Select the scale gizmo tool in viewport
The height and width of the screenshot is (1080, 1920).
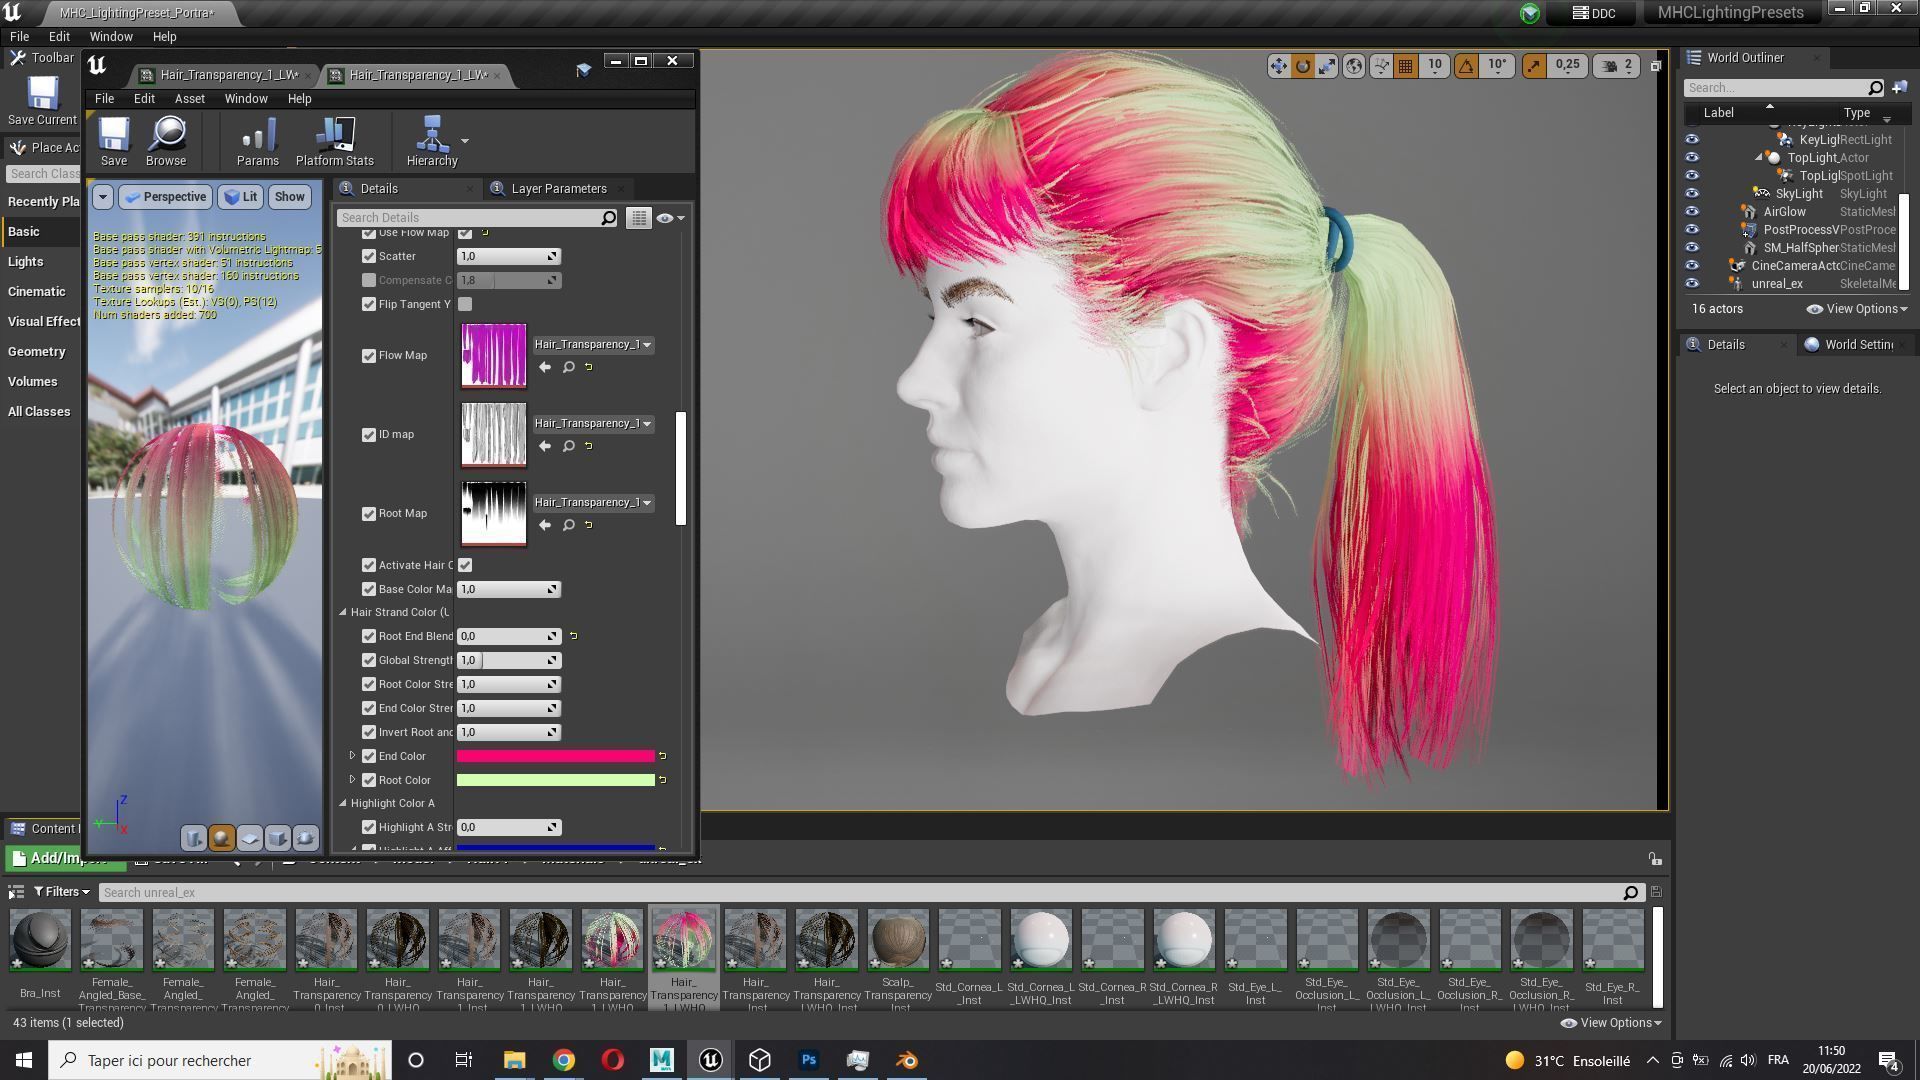pos(1327,66)
